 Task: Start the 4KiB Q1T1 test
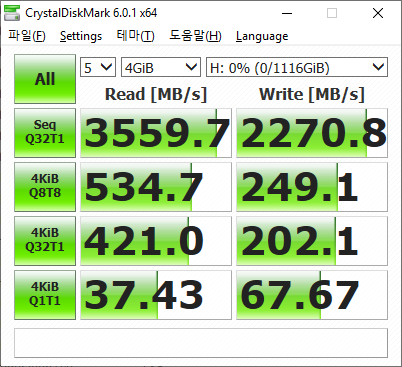[x=45, y=295]
